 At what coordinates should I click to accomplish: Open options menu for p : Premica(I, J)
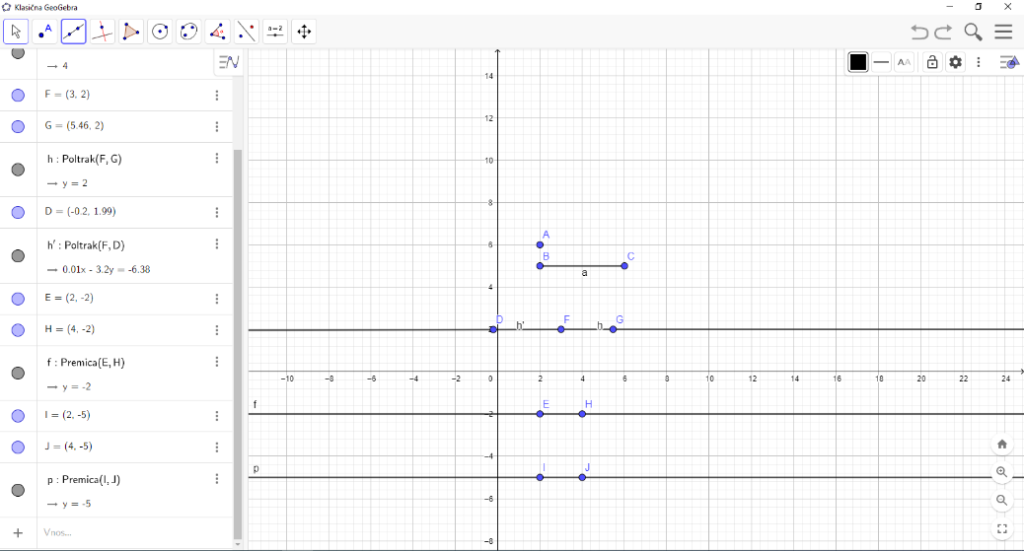217,479
